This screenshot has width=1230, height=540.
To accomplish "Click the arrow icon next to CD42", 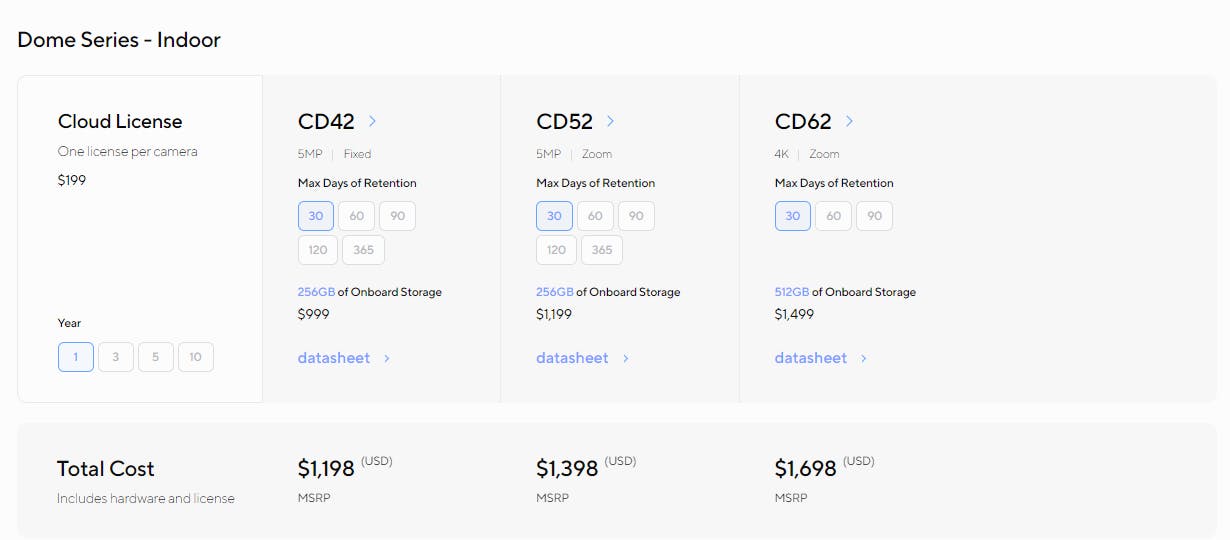I will click(372, 121).
